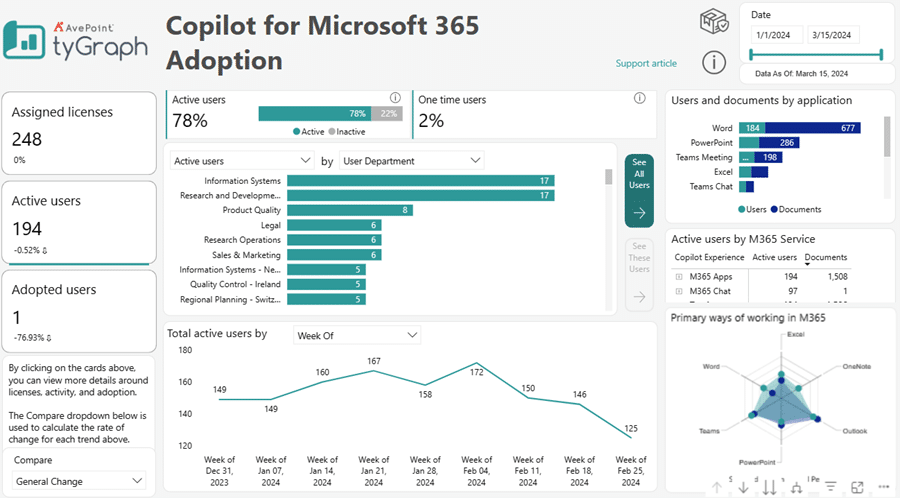Open the filters icon on radar visual
This screenshot has width=900, height=498.
[831, 486]
